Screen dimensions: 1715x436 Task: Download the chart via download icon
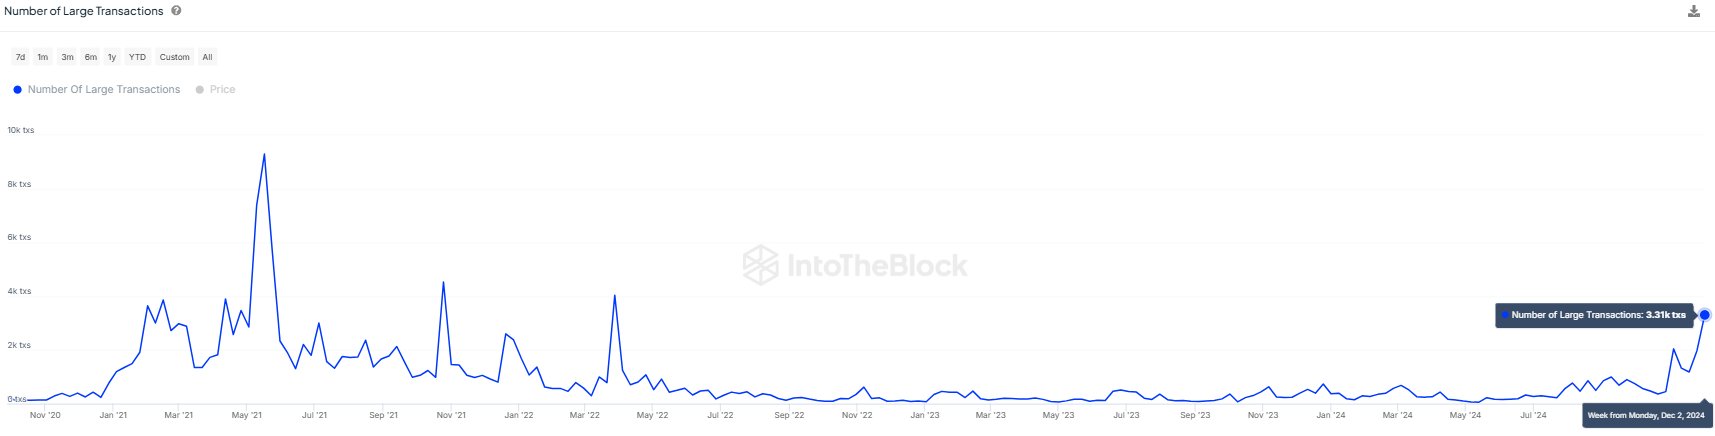[x=1694, y=12]
